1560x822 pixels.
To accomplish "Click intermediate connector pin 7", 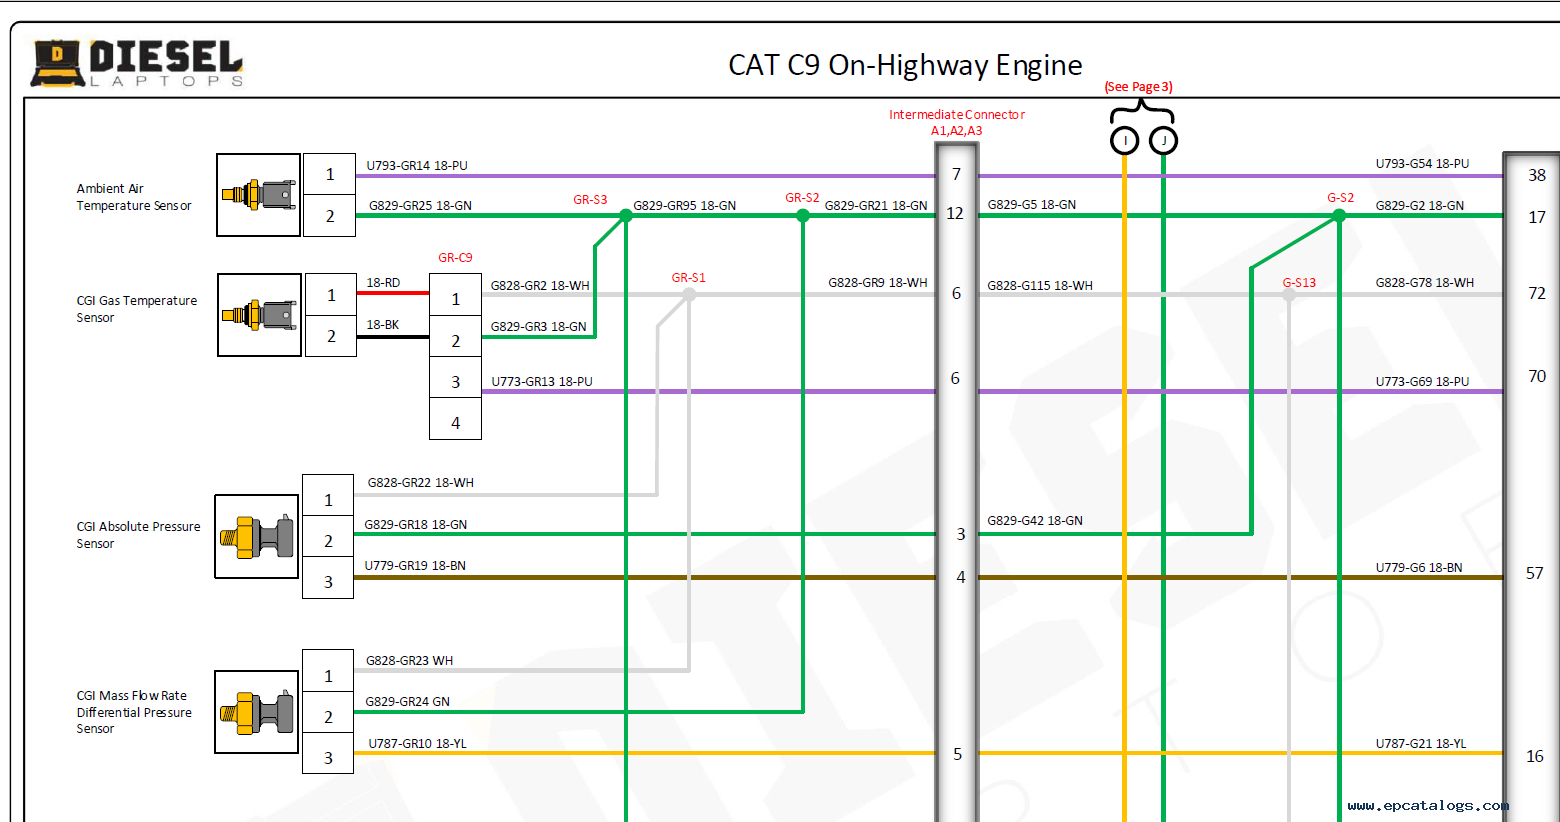I will point(957,175).
